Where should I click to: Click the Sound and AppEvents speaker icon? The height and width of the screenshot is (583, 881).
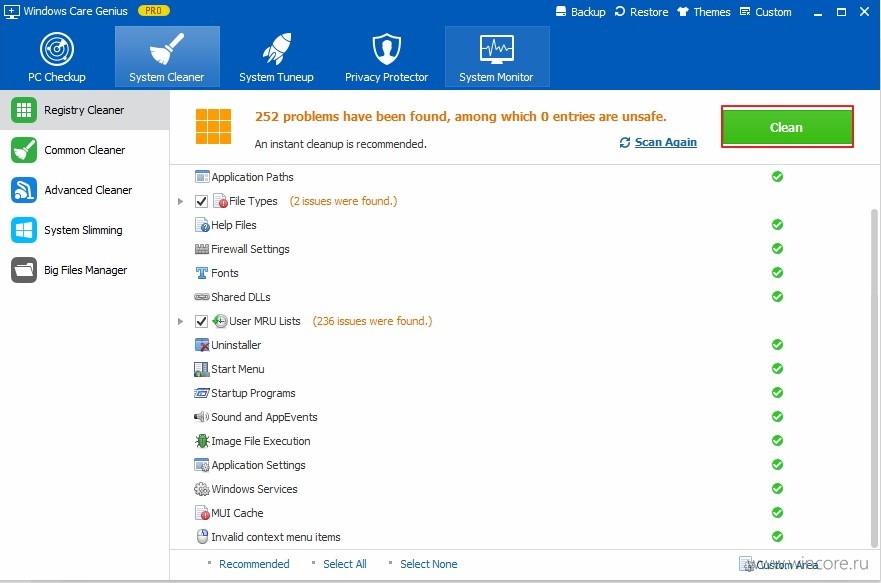click(201, 417)
